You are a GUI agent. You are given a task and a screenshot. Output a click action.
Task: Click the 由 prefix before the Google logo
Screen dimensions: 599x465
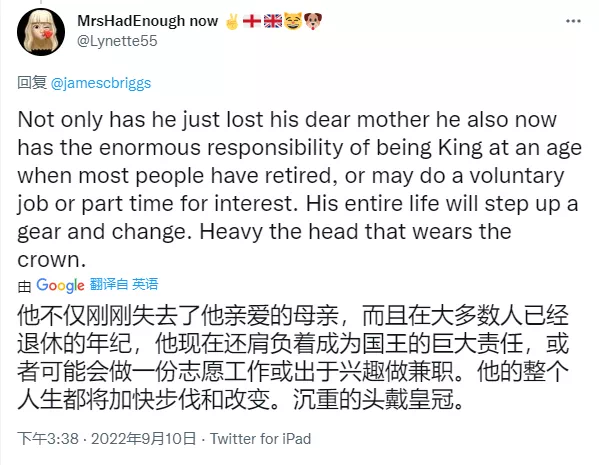24,286
